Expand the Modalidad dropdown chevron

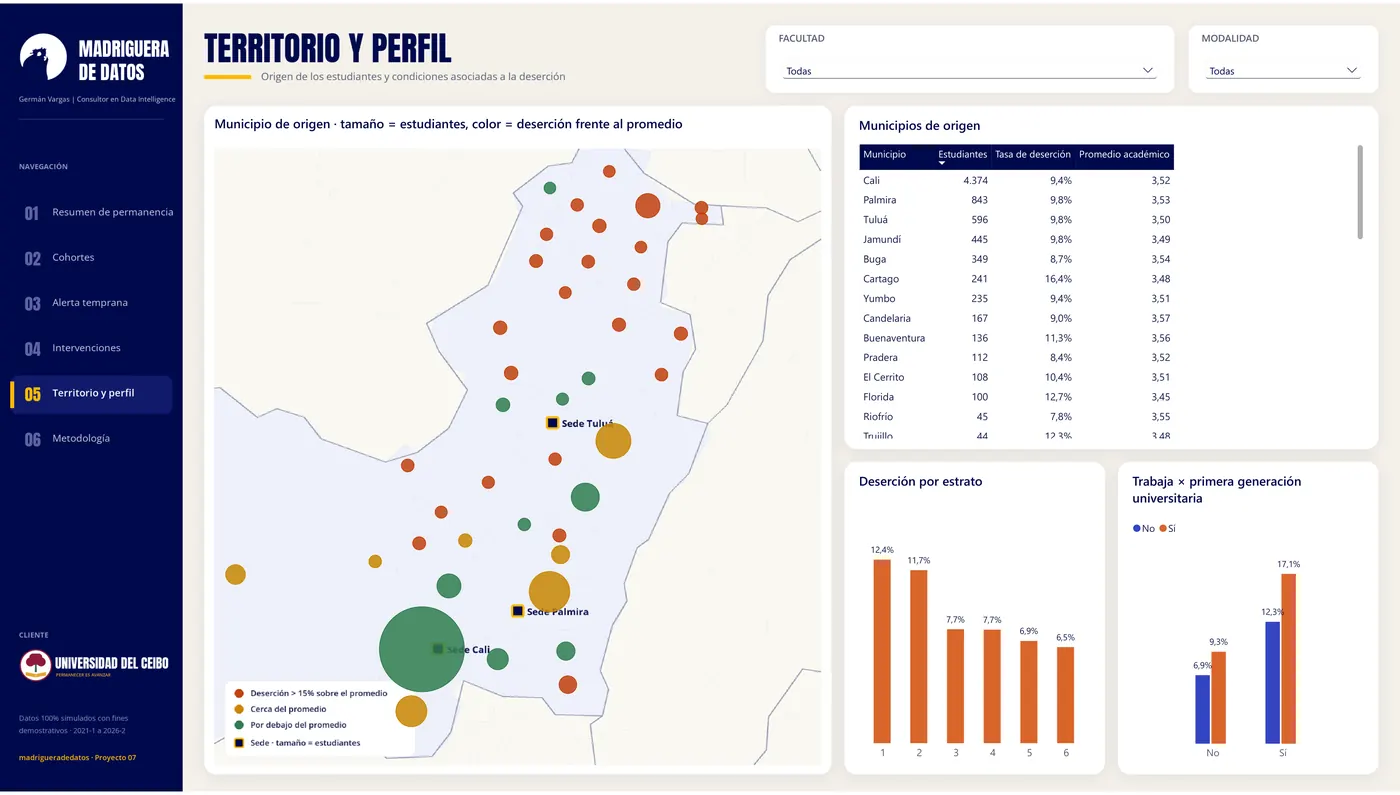click(x=1352, y=70)
